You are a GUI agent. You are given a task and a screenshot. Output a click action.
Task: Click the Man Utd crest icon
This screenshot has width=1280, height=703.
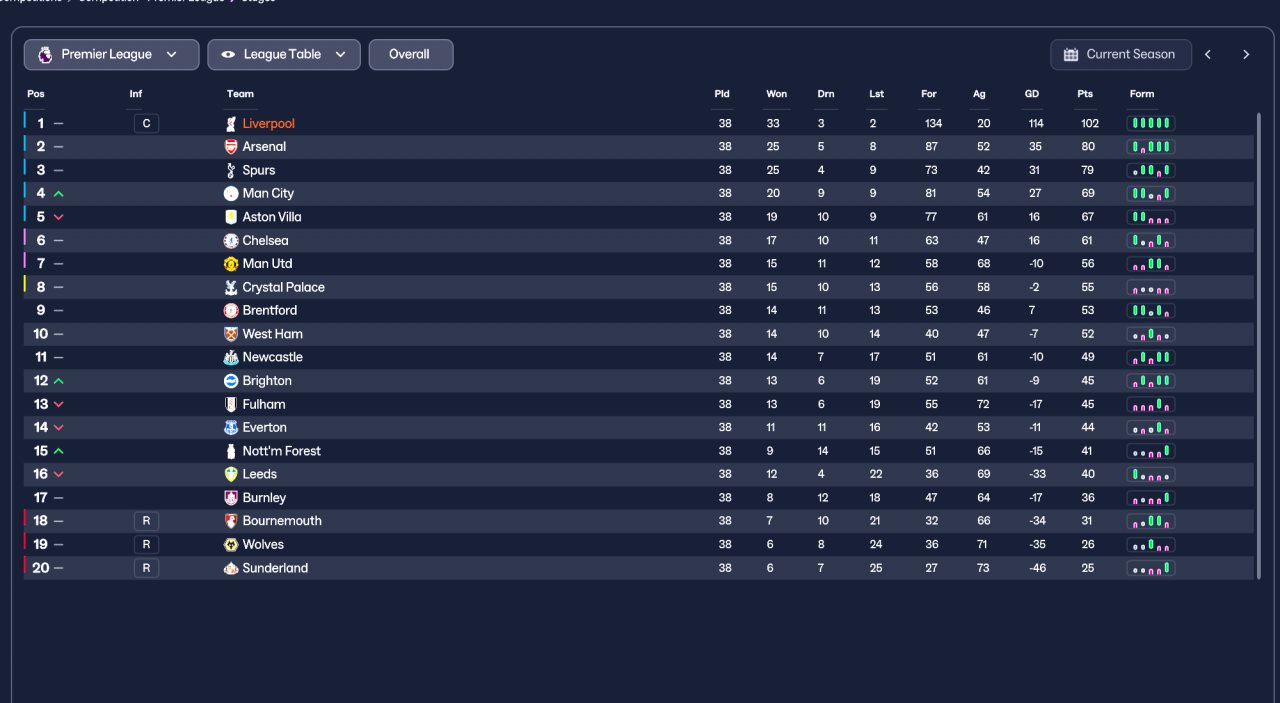click(231, 264)
